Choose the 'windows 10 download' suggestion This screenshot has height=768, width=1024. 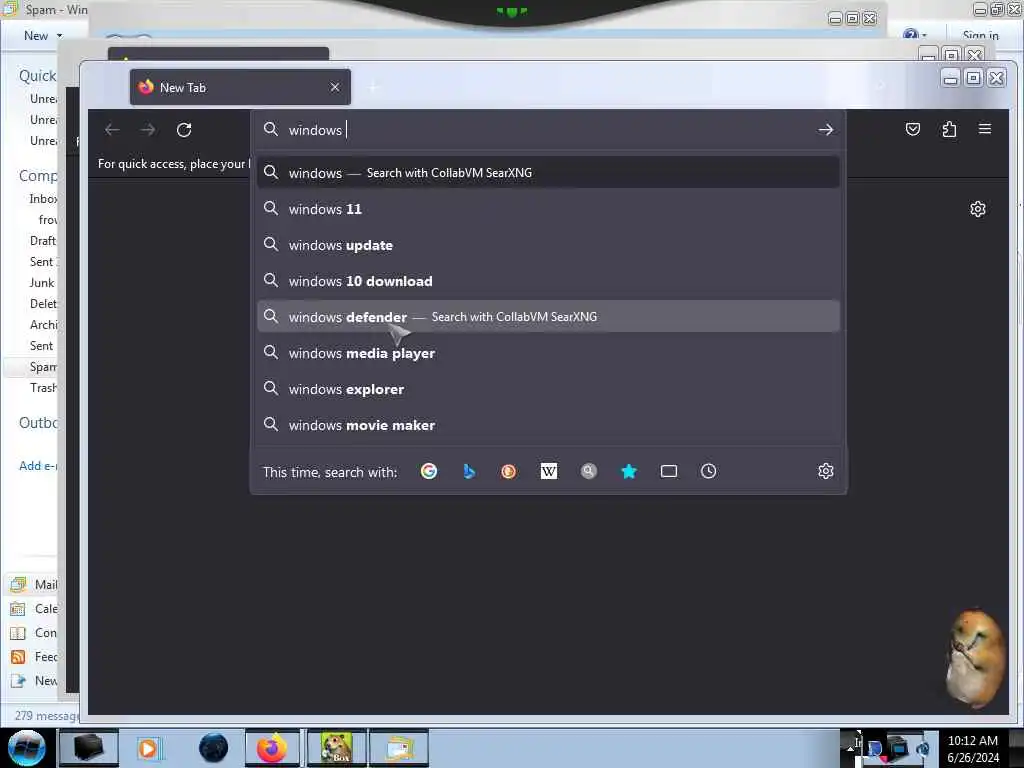coord(548,281)
